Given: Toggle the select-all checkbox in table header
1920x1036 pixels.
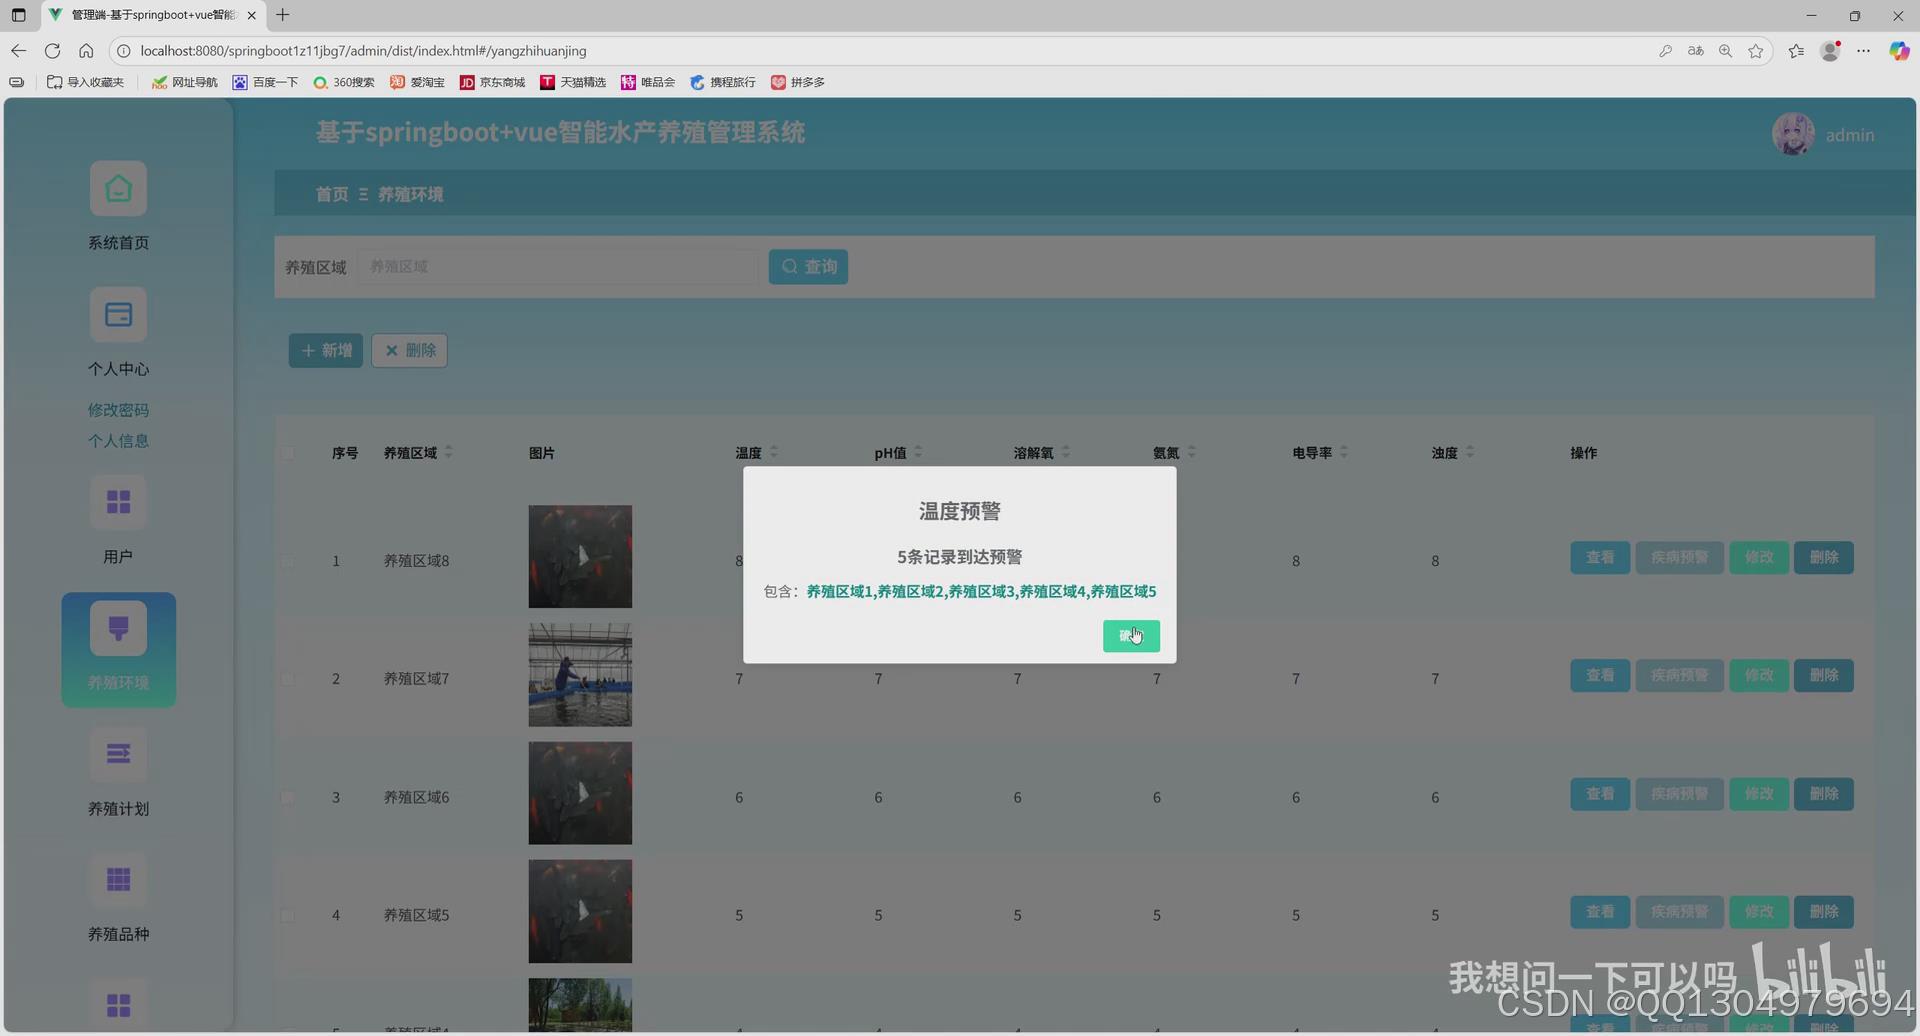Looking at the screenshot, I should point(288,453).
